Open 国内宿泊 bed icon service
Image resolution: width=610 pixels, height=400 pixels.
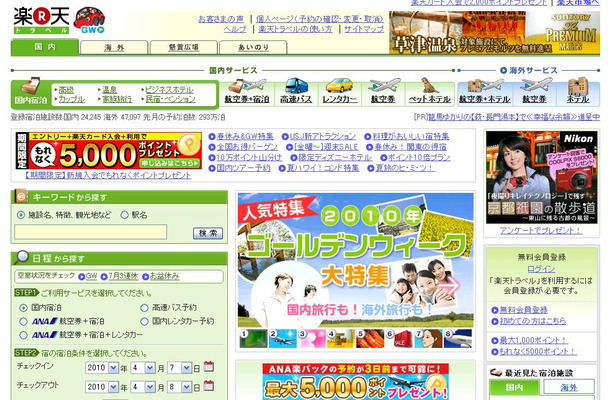point(31,93)
